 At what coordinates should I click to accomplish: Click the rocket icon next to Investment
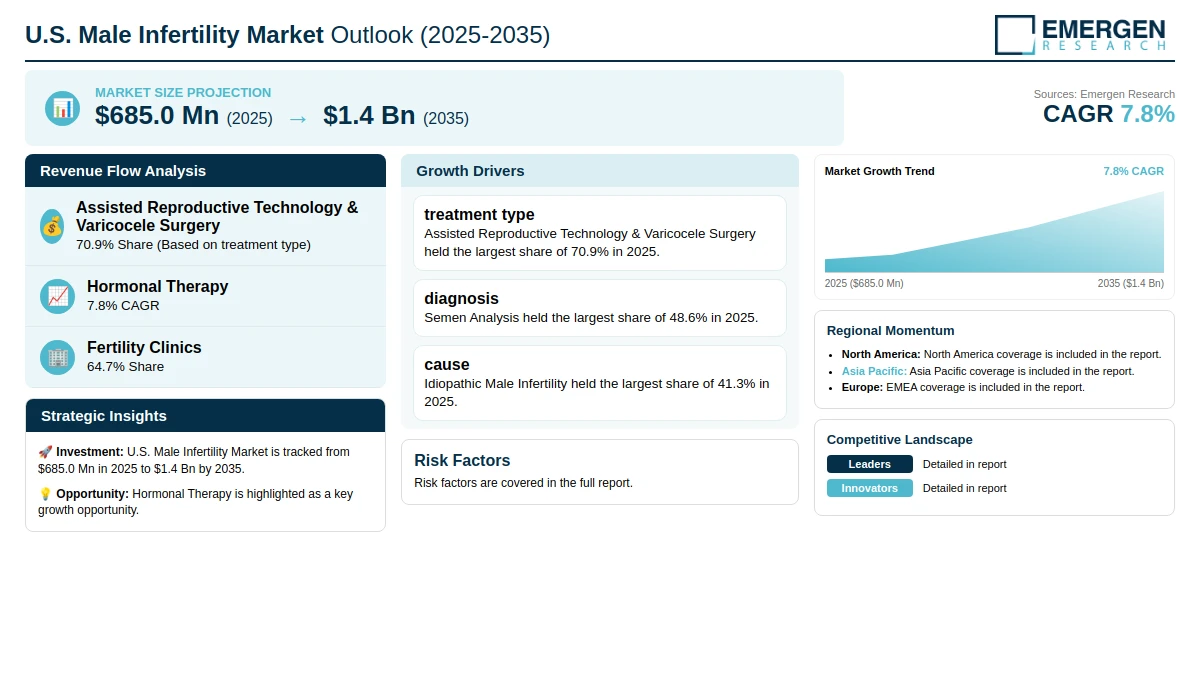click(x=45, y=452)
